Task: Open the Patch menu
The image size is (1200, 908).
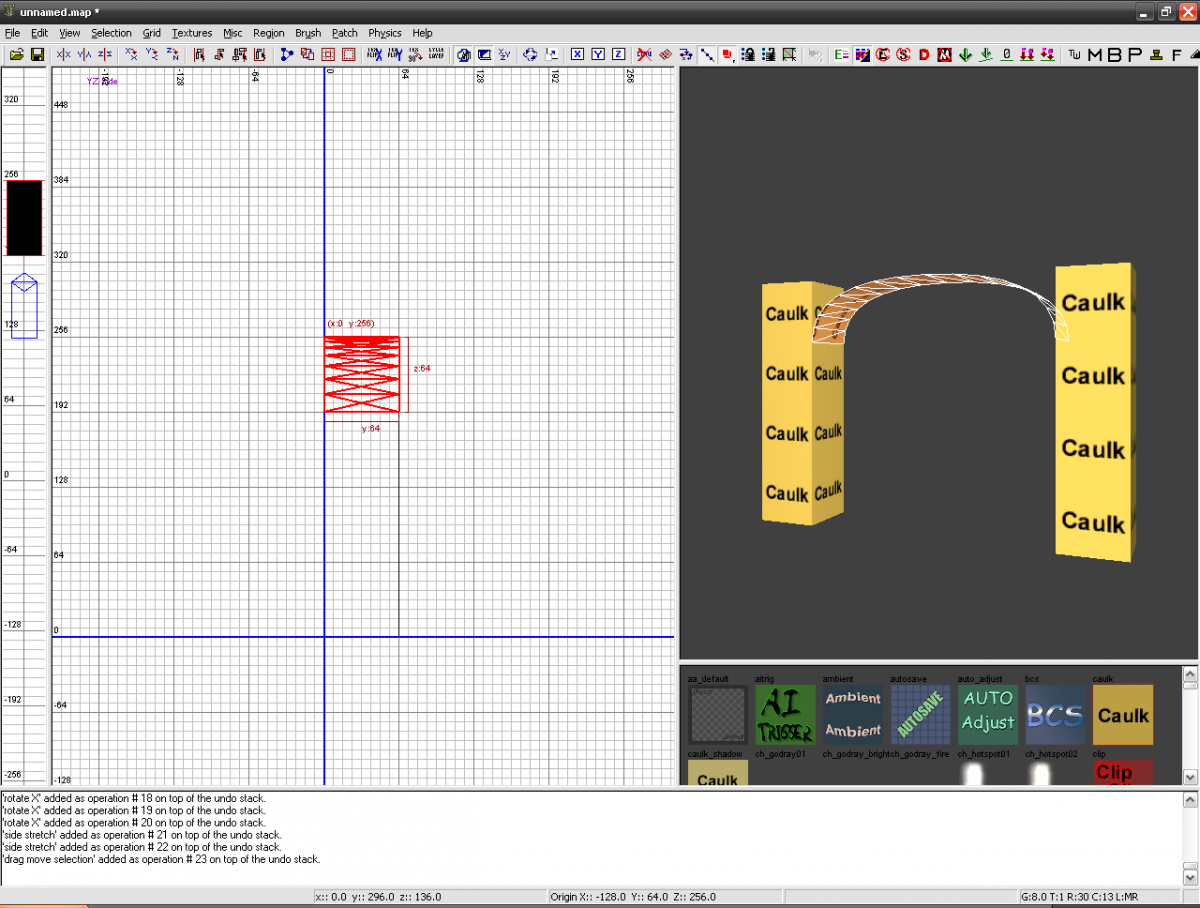Action: click(345, 33)
